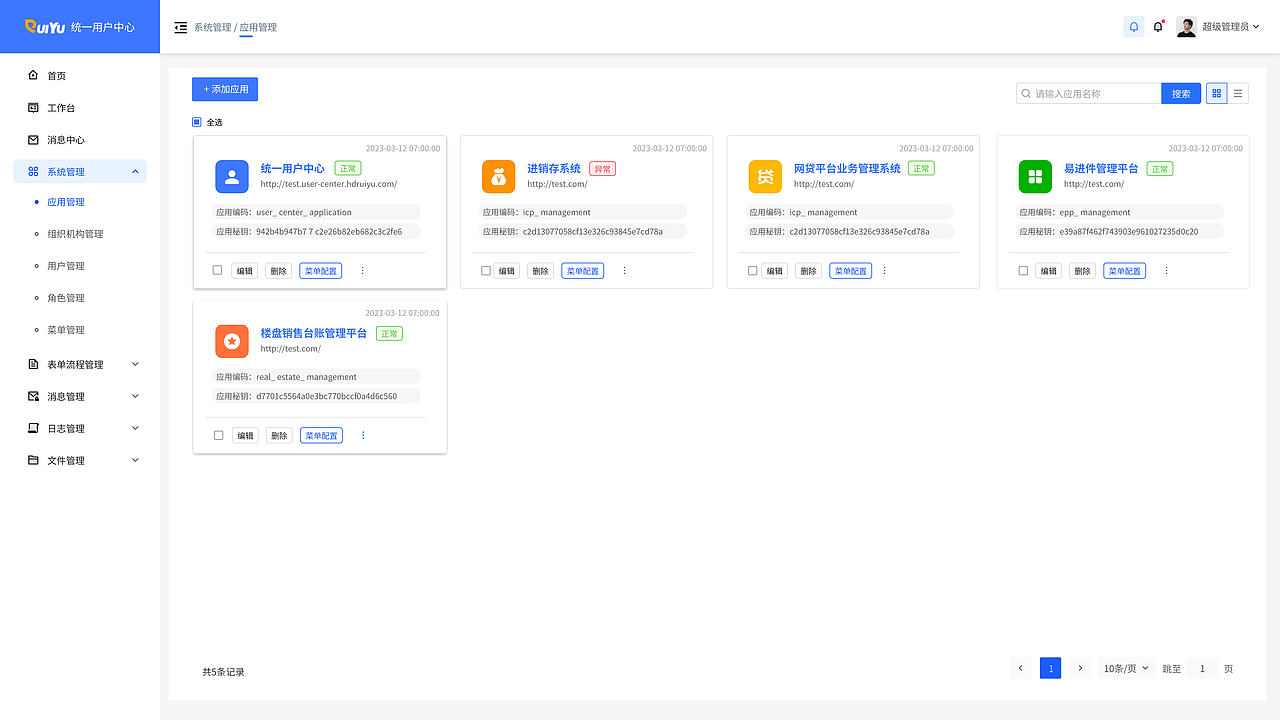Click the bell icon with the red dot
The height and width of the screenshot is (720, 1280).
[1158, 27]
